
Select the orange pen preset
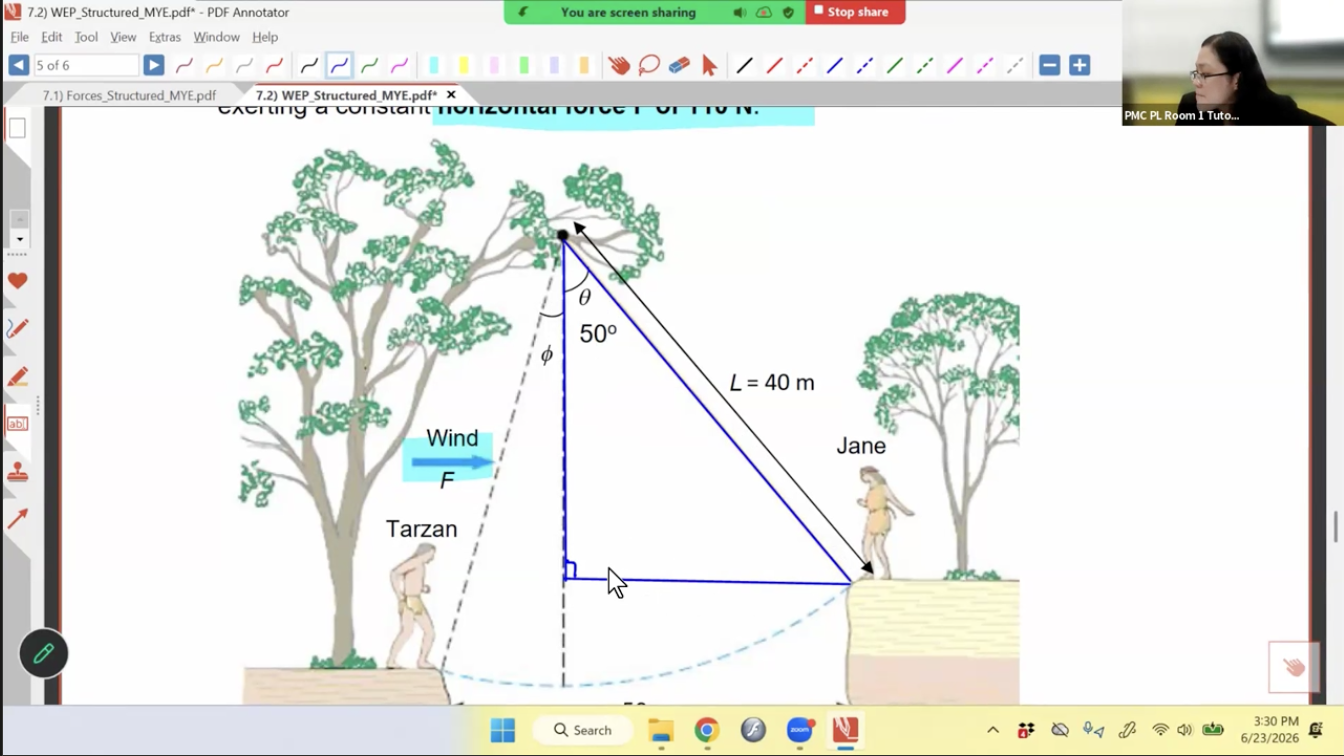pos(214,65)
